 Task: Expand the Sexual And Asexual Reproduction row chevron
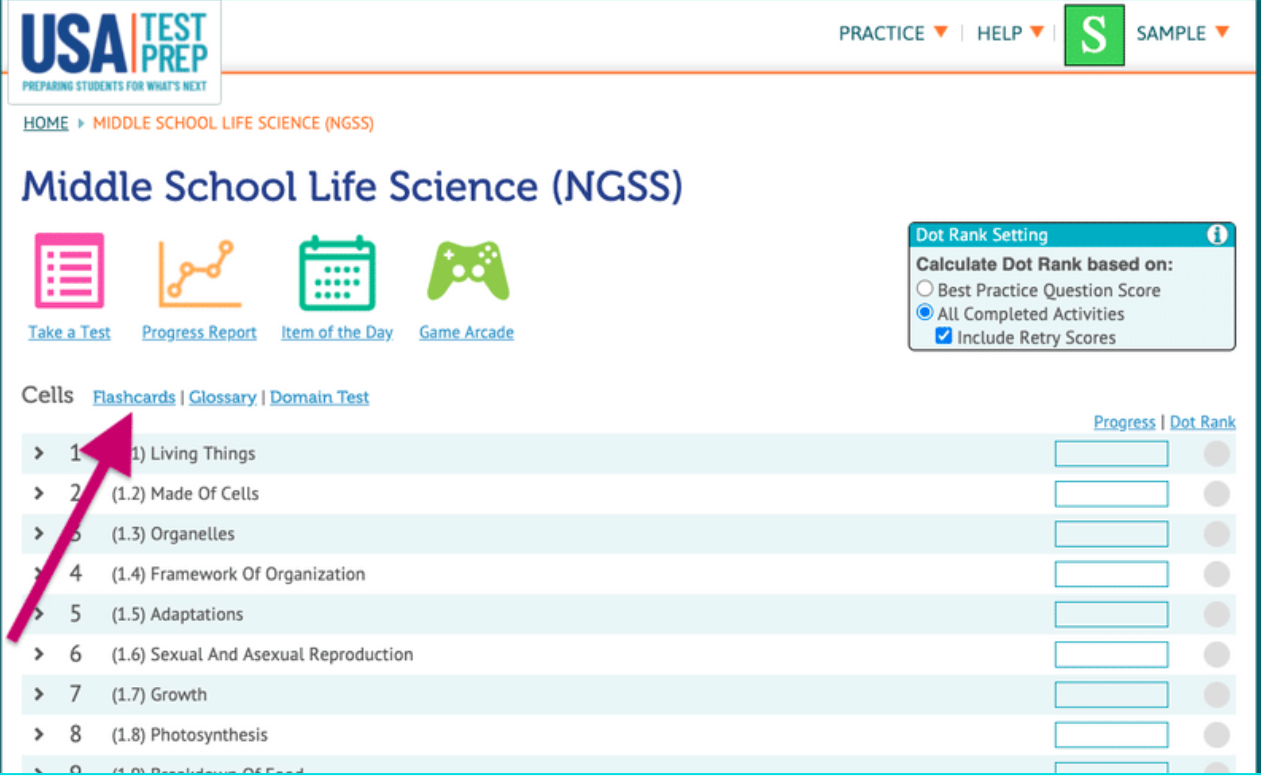[x=39, y=654]
